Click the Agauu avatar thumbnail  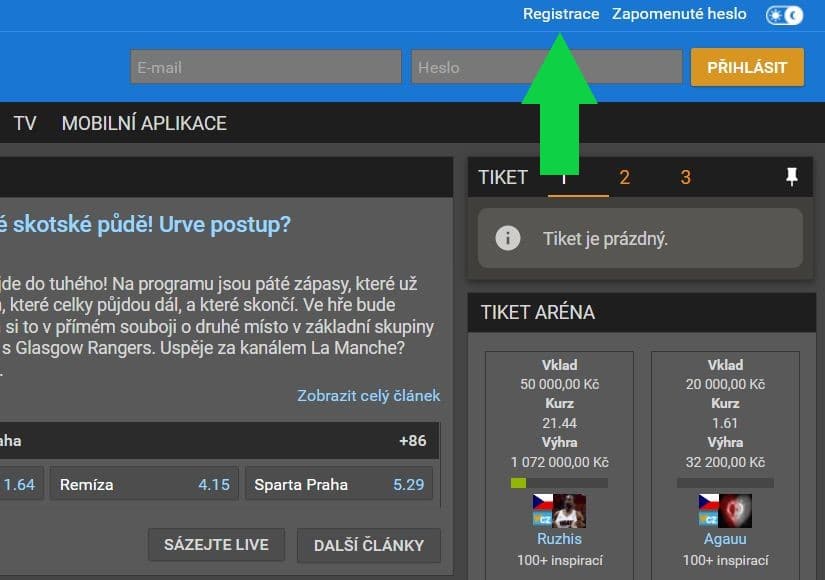tap(735, 511)
